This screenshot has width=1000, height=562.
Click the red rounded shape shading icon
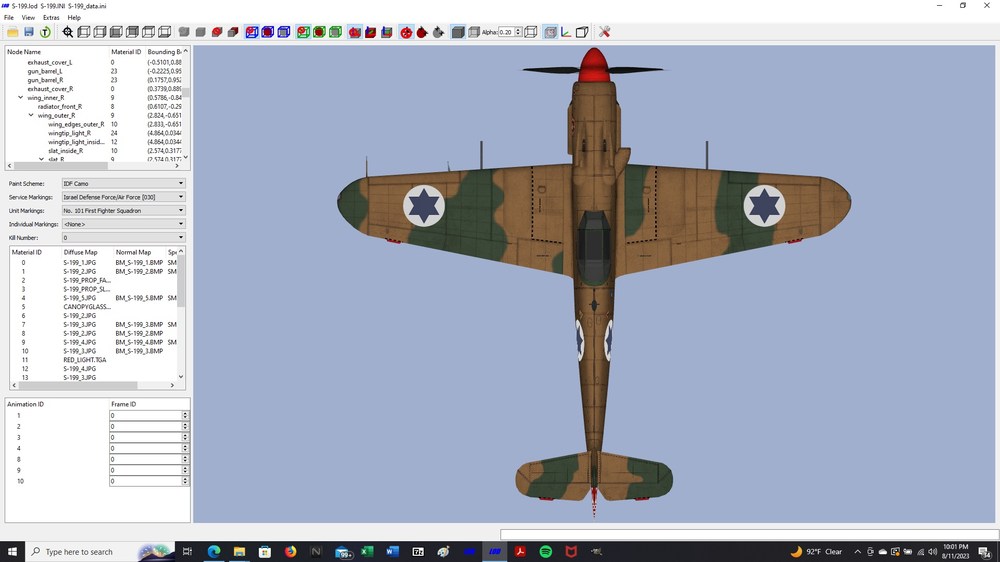(x=217, y=32)
